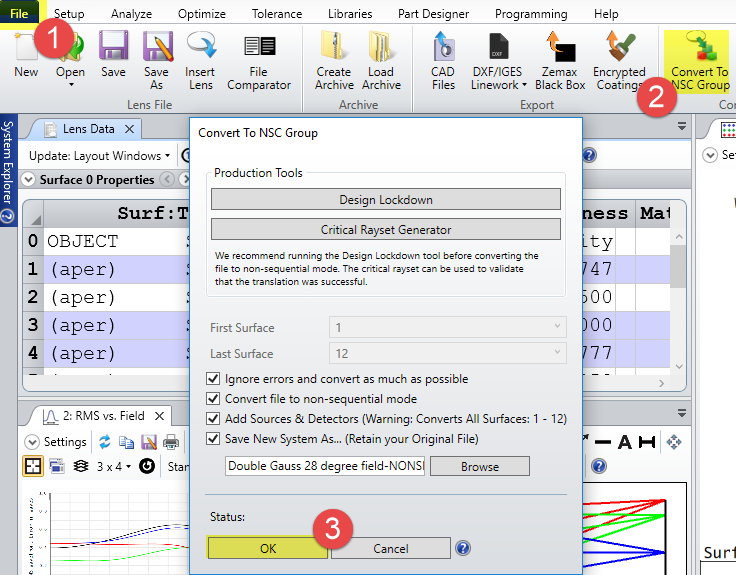Open the DXF/IGES Linework dropdown

pos(524,85)
